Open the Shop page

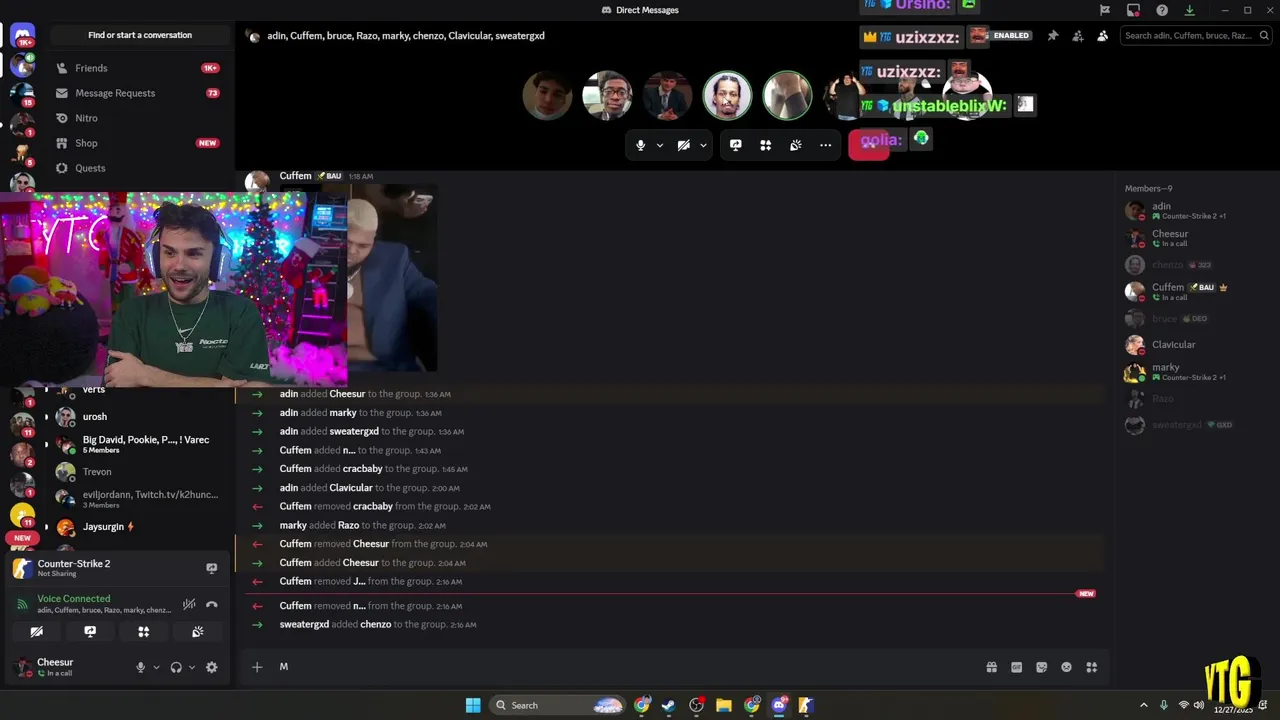tap(139, 143)
